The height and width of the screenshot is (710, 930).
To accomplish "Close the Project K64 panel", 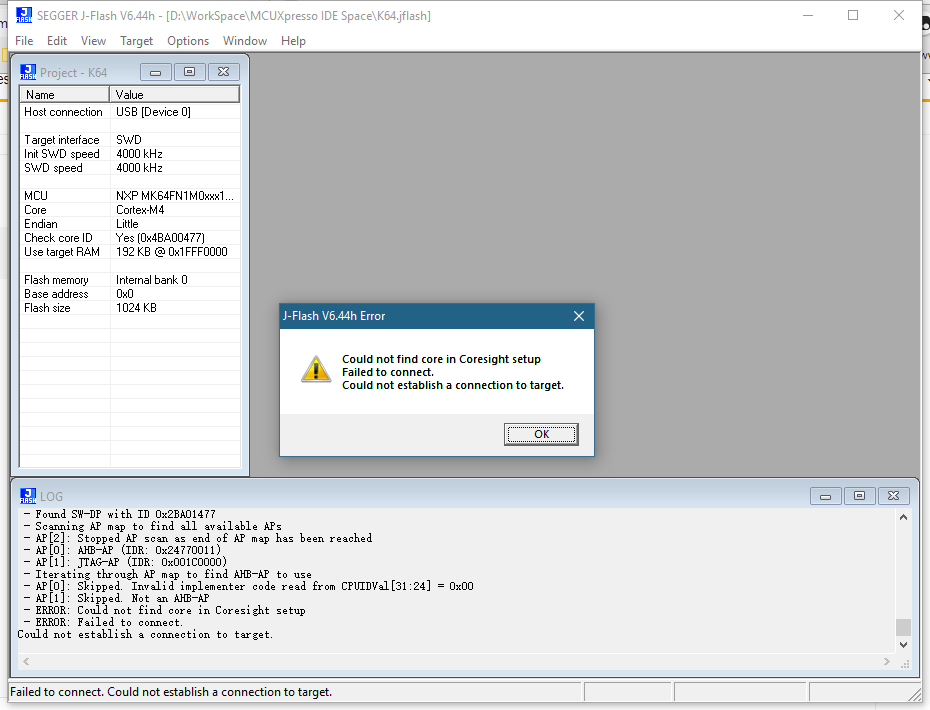I will point(224,72).
